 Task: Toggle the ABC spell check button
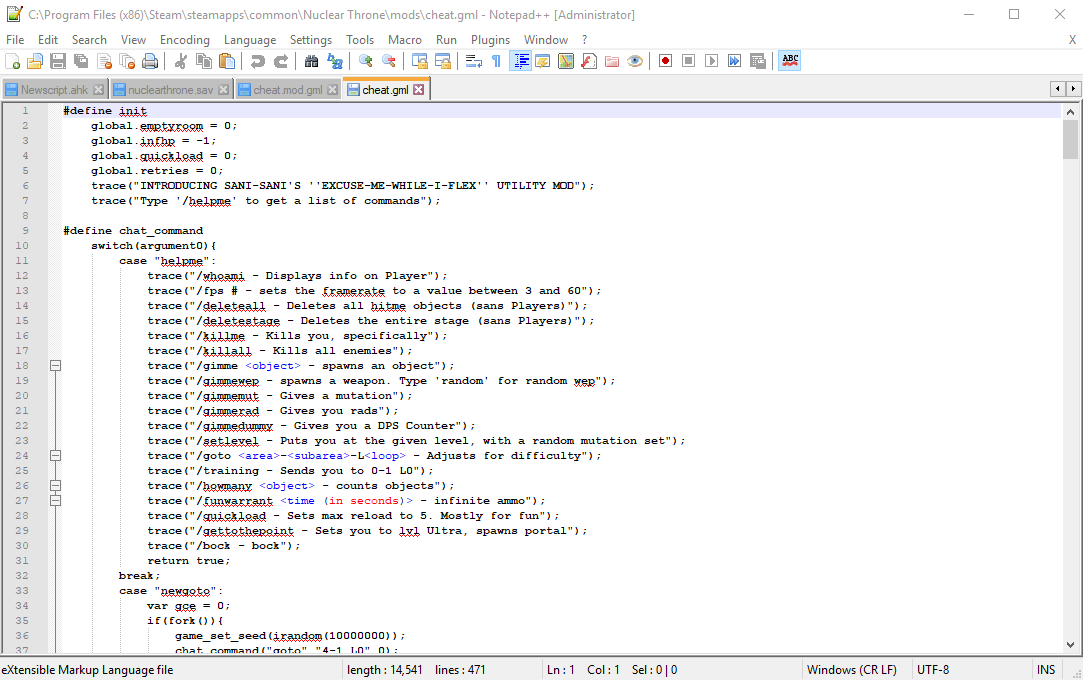pyautogui.click(x=790, y=61)
